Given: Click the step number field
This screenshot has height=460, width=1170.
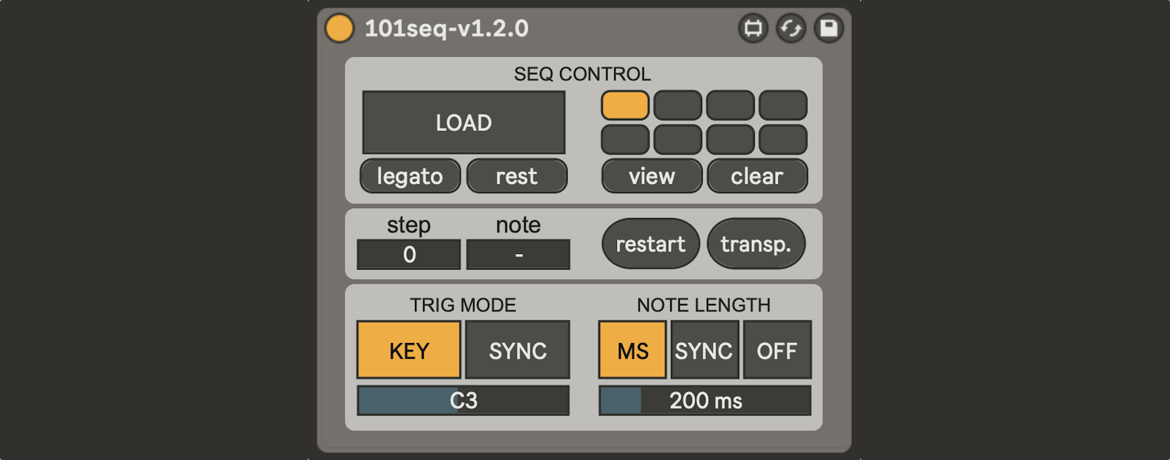Looking at the screenshot, I should tap(409, 255).
